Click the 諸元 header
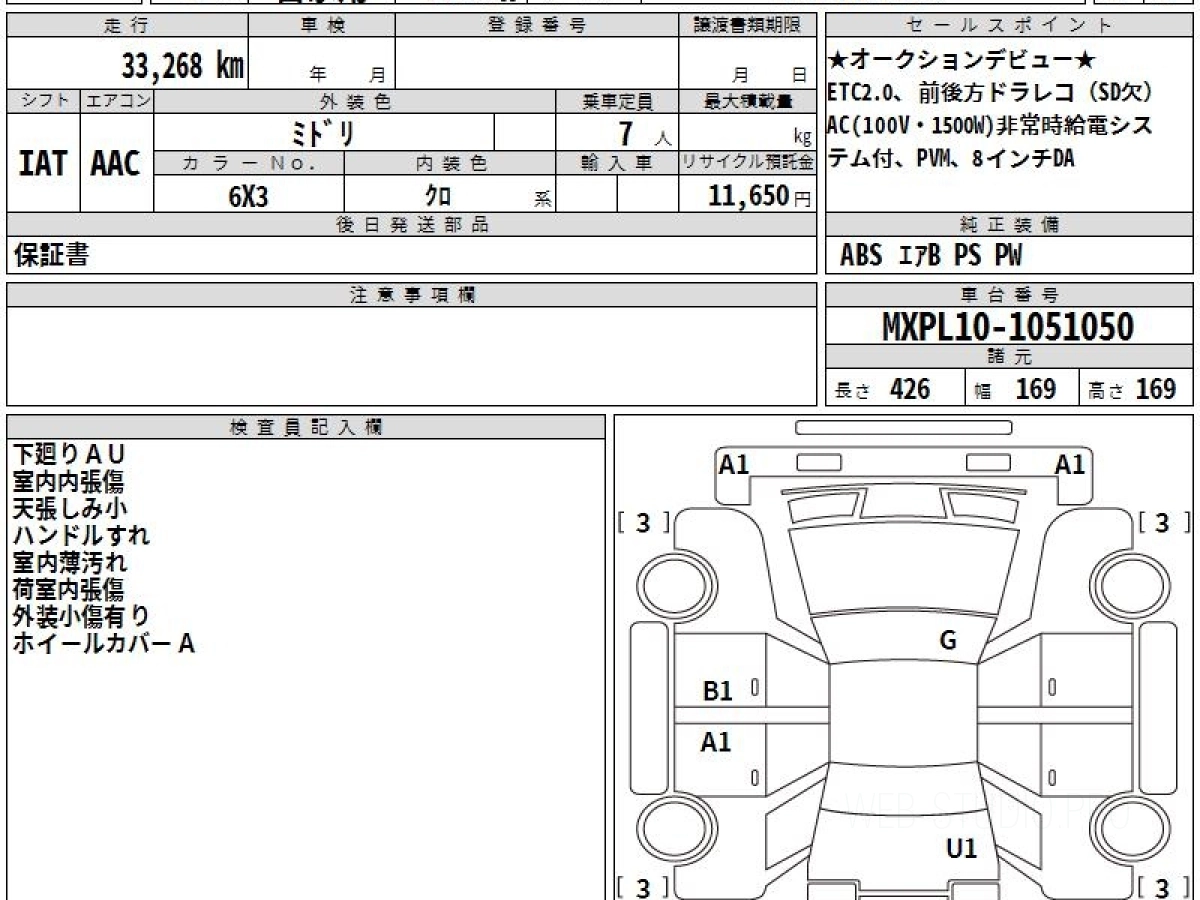The image size is (1200, 900). click(x=1009, y=357)
